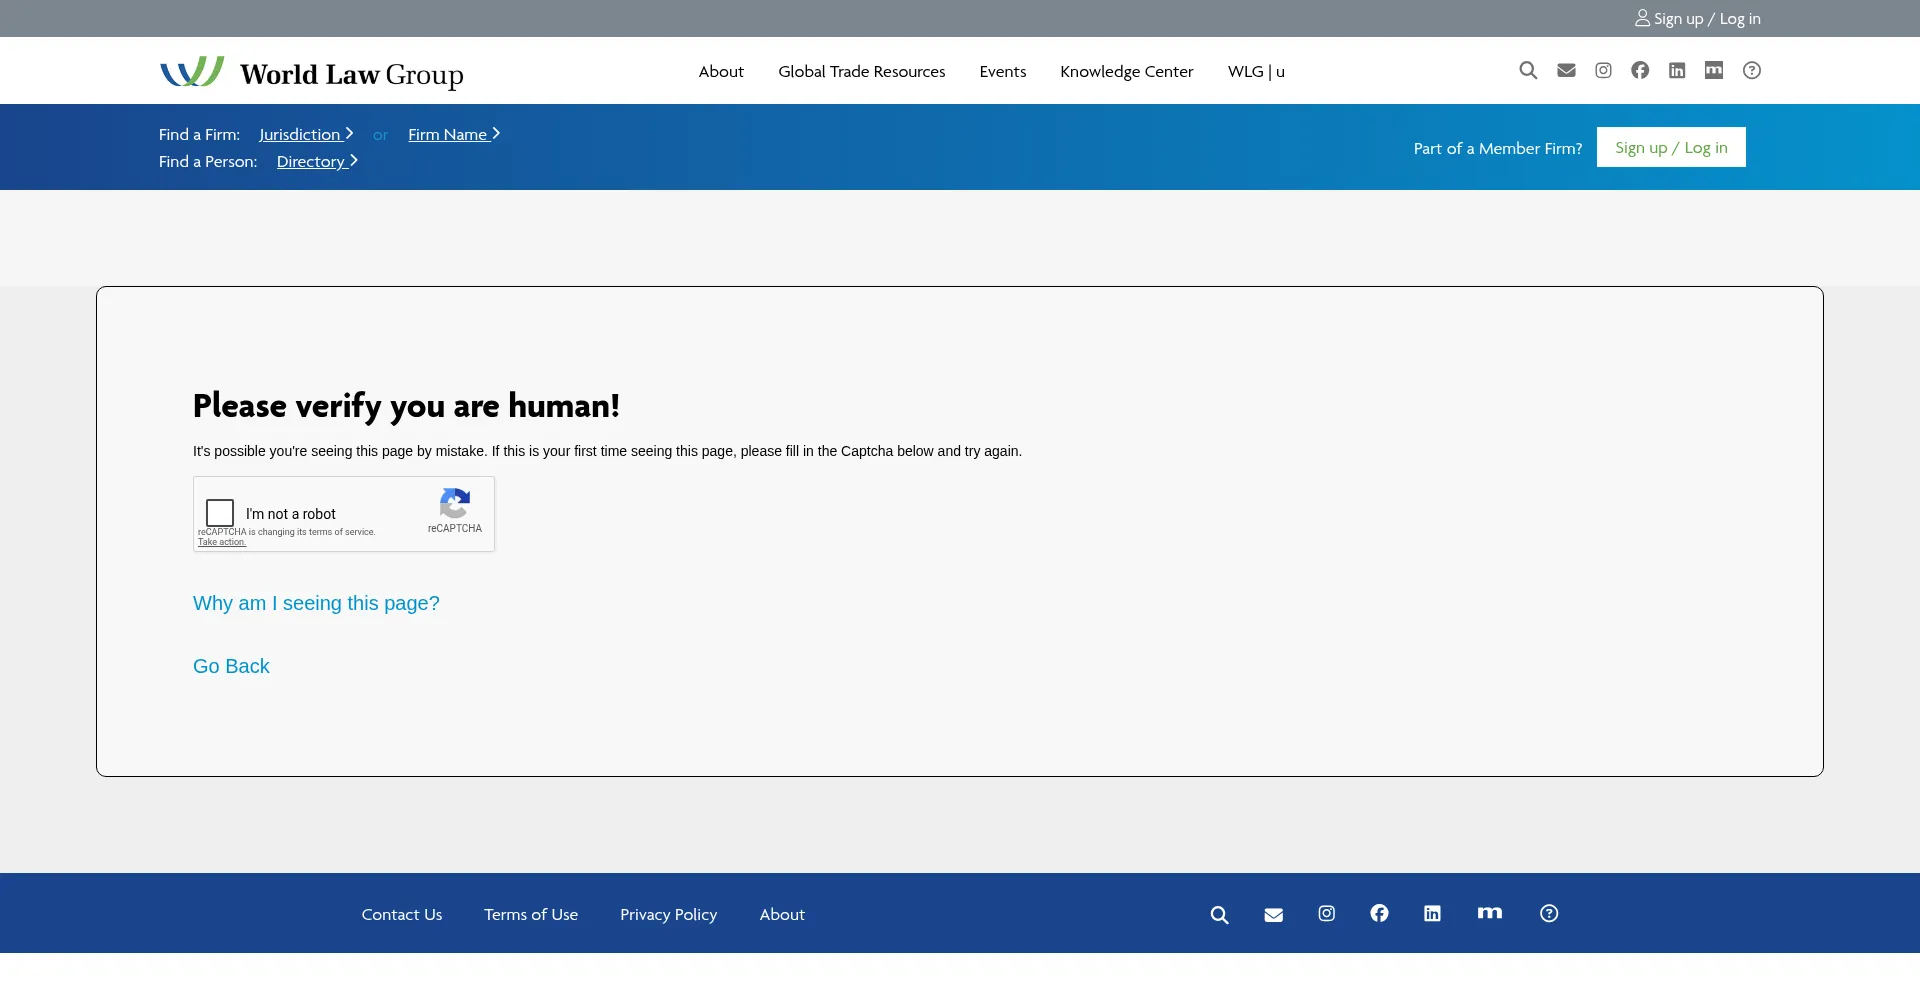Click the header 'm' social icon
The height and width of the screenshot is (993, 1920).
(1714, 70)
